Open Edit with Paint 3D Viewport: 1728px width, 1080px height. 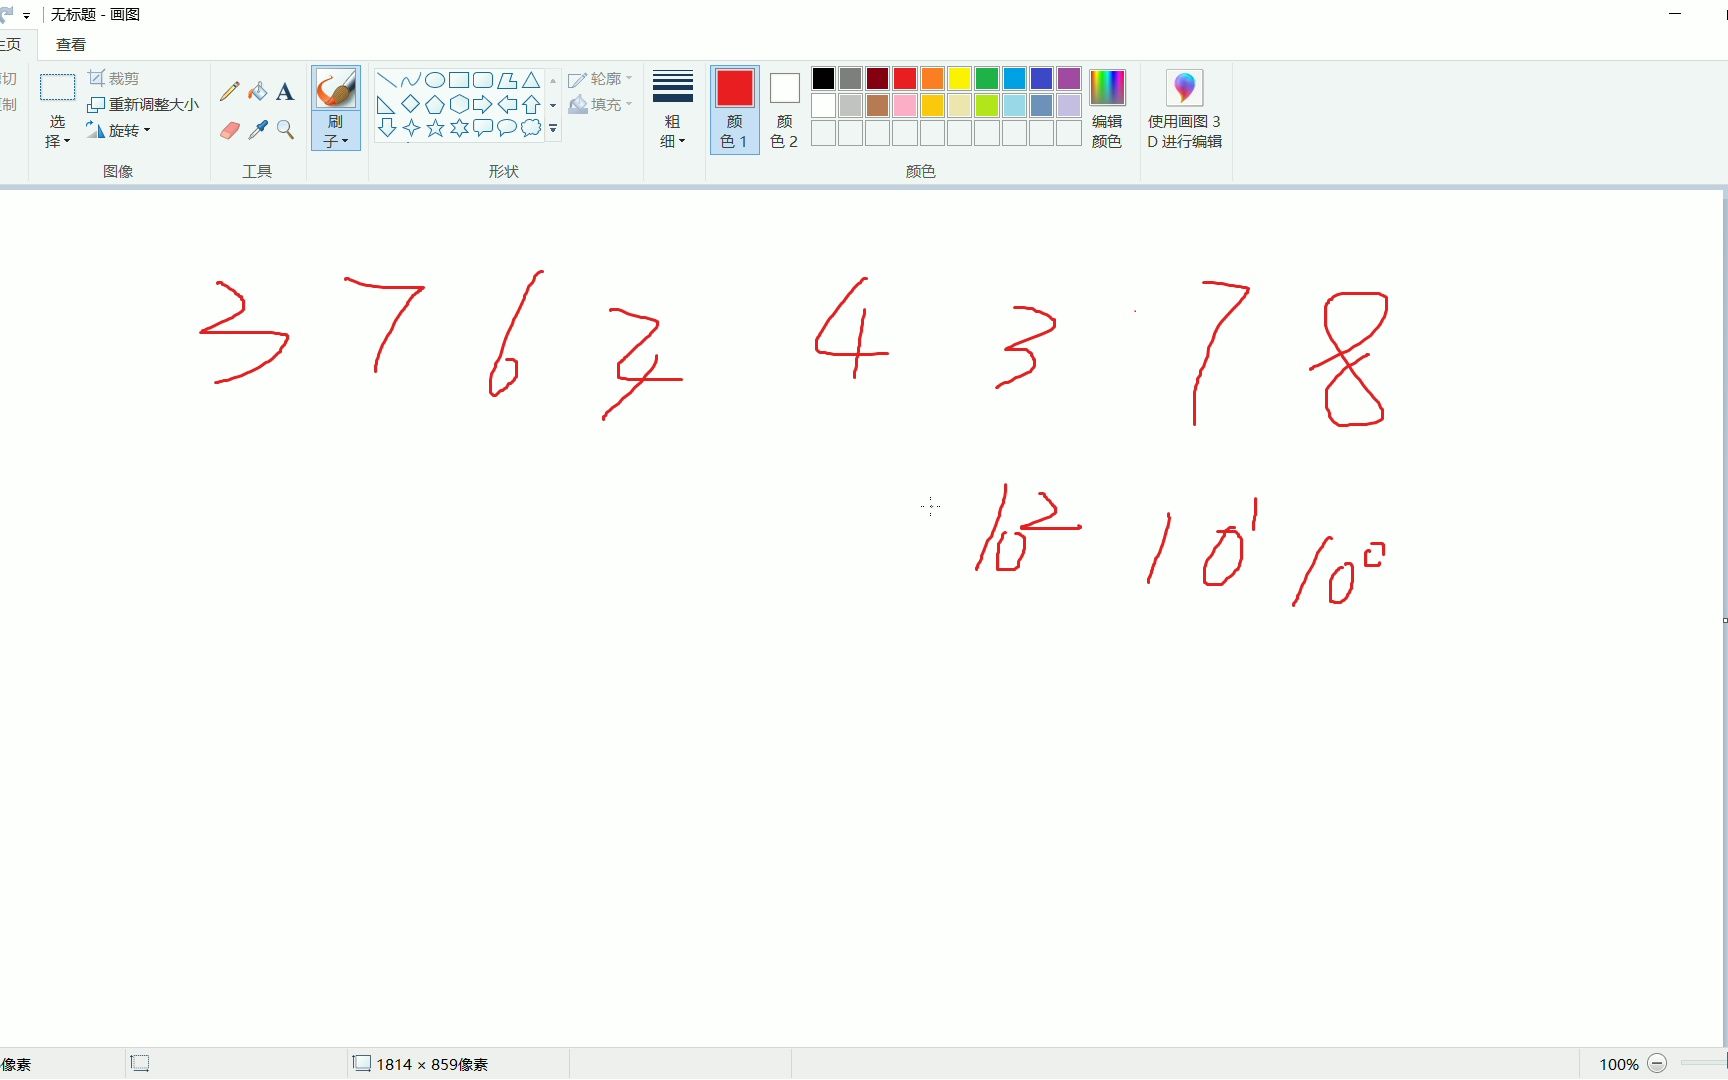[x=1185, y=108]
